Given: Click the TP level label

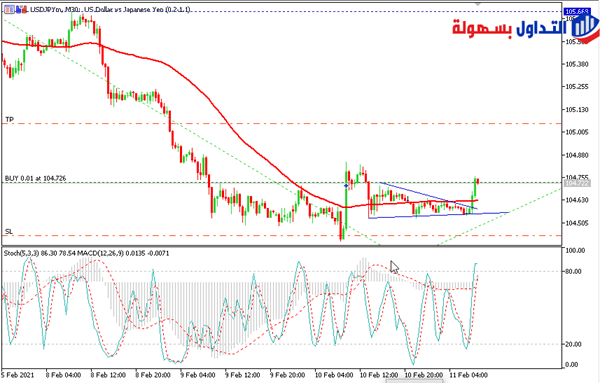Looking at the screenshot, I should (x=10, y=119).
